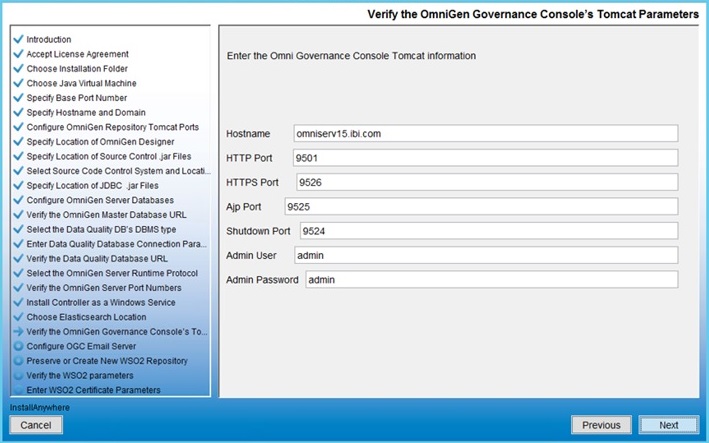
Task: Click checkmark beside Configure OmniGen Repository Tomcat Ports
Action: (18, 127)
